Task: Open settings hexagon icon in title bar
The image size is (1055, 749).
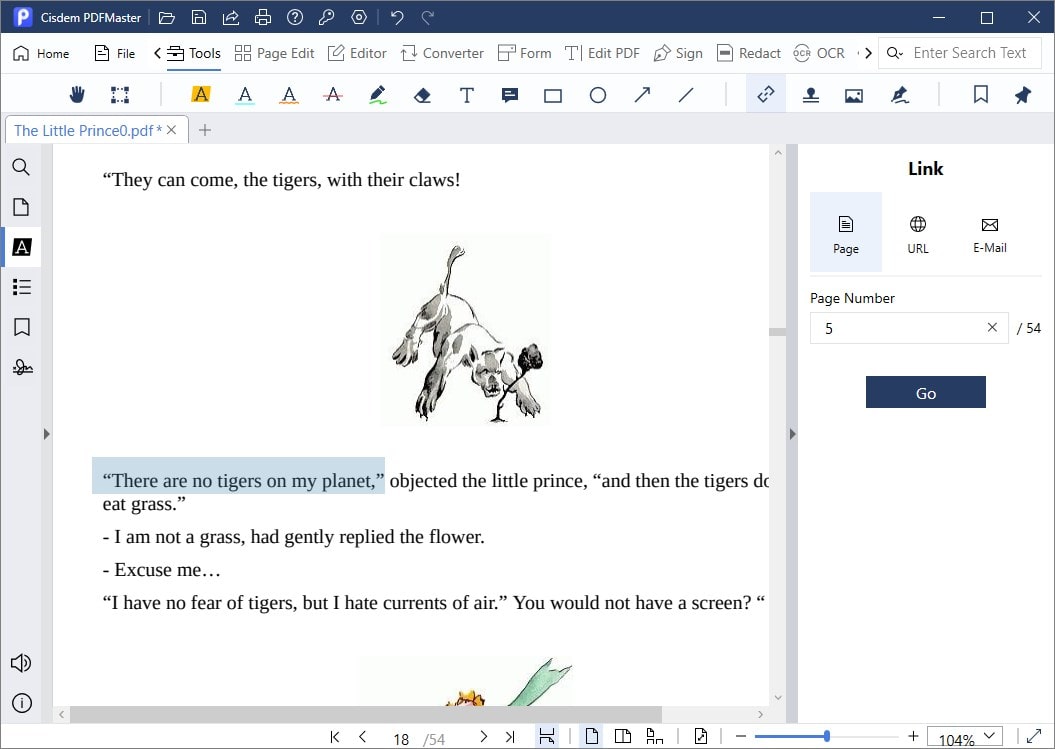Action: pos(359,17)
